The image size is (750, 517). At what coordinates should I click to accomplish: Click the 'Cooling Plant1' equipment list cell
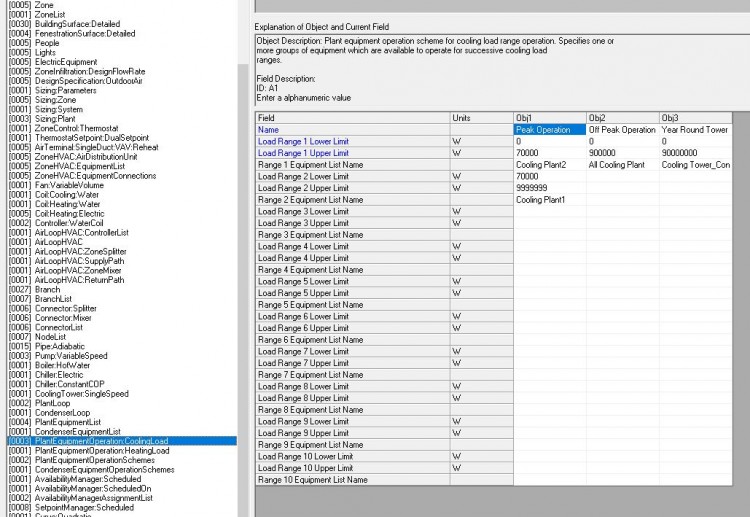(x=548, y=200)
